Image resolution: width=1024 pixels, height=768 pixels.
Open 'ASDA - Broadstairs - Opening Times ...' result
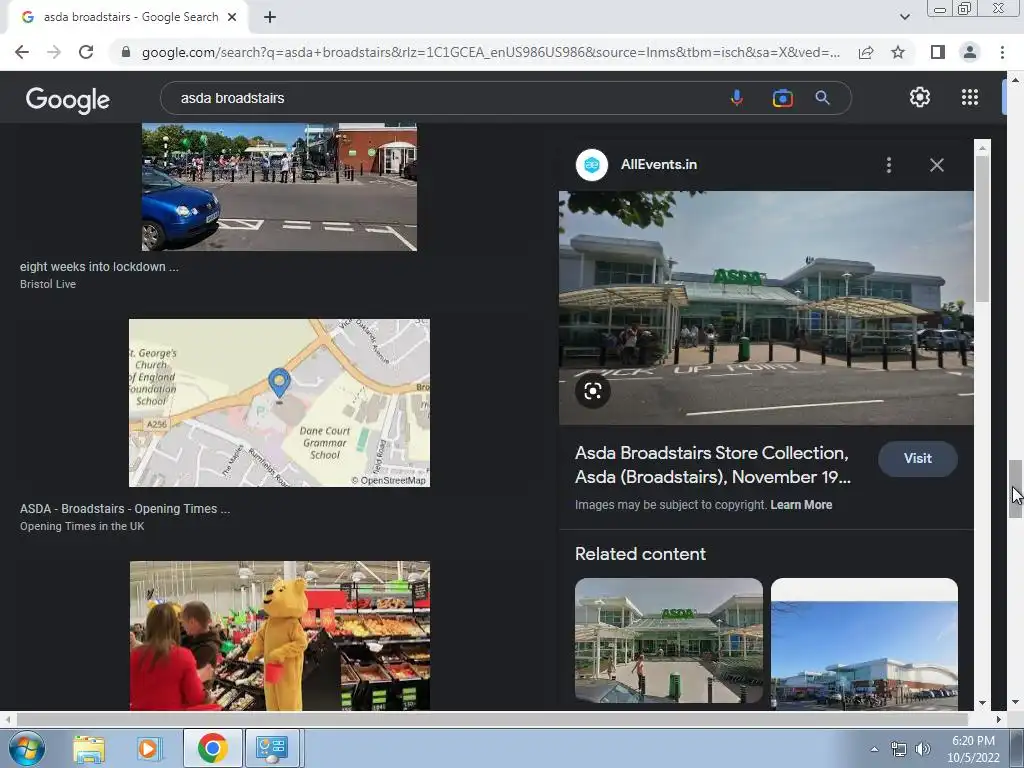(x=125, y=509)
